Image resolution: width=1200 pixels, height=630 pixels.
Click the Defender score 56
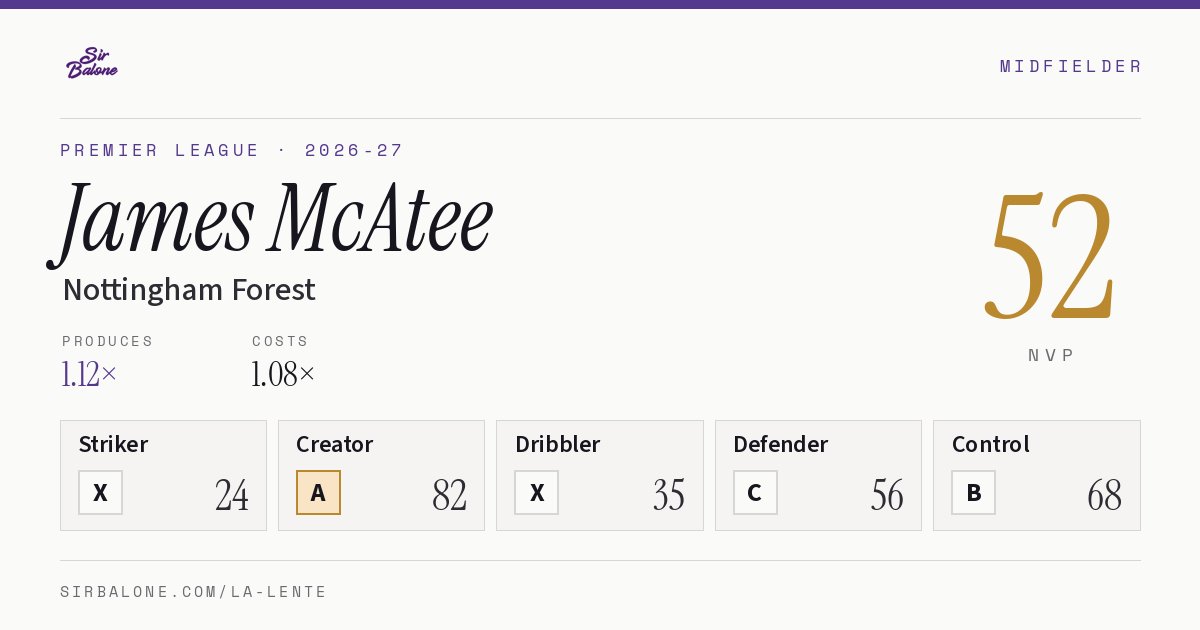[886, 495]
